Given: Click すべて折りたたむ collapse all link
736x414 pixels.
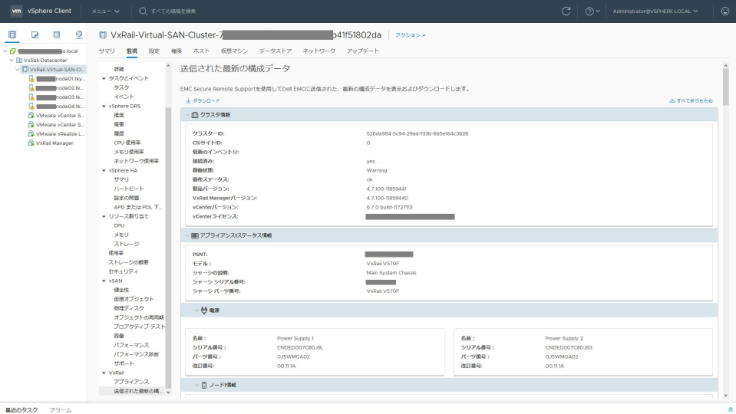Looking at the screenshot, I should [x=691, y=101].
